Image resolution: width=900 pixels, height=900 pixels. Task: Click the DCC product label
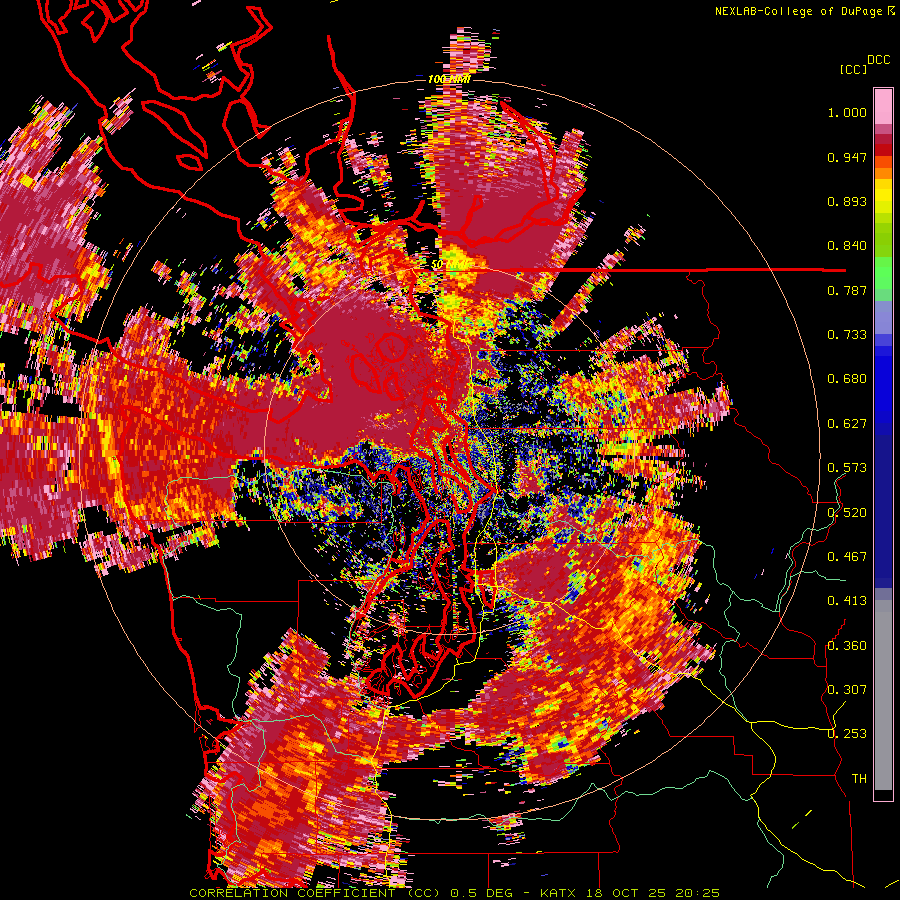point(878,60)
